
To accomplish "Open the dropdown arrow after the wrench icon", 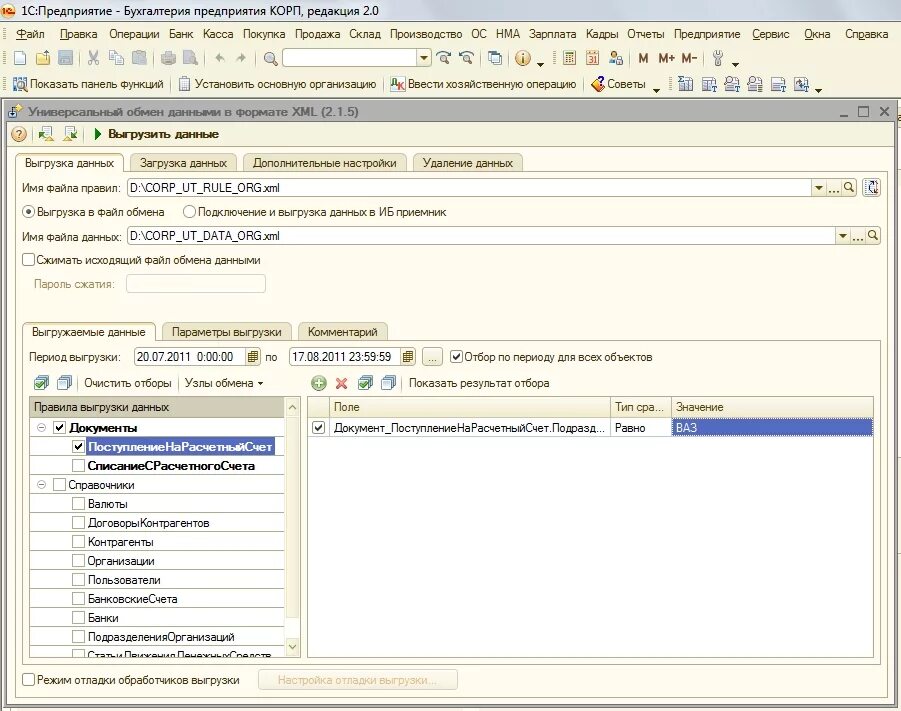I will 736,63.
